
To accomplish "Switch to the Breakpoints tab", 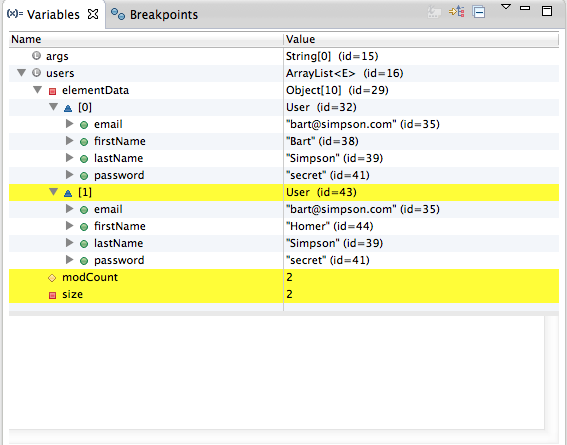I will tap(154, 14).
